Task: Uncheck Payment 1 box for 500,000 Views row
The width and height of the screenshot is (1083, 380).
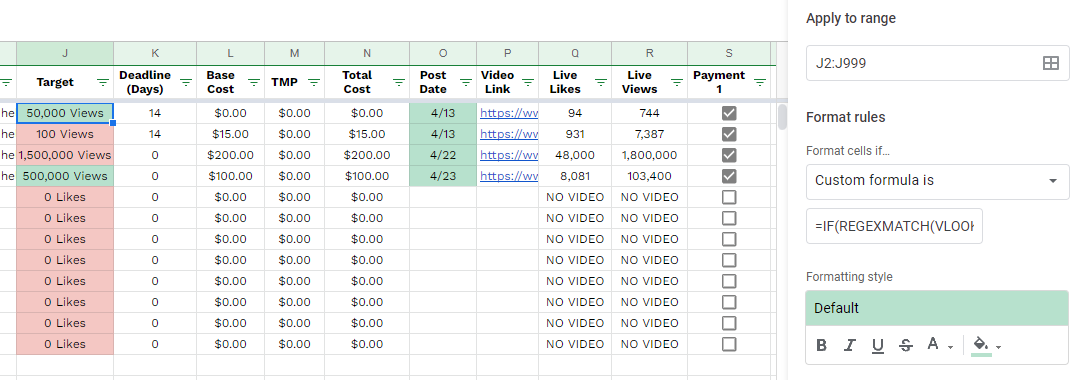Action: tap(729, 175)
